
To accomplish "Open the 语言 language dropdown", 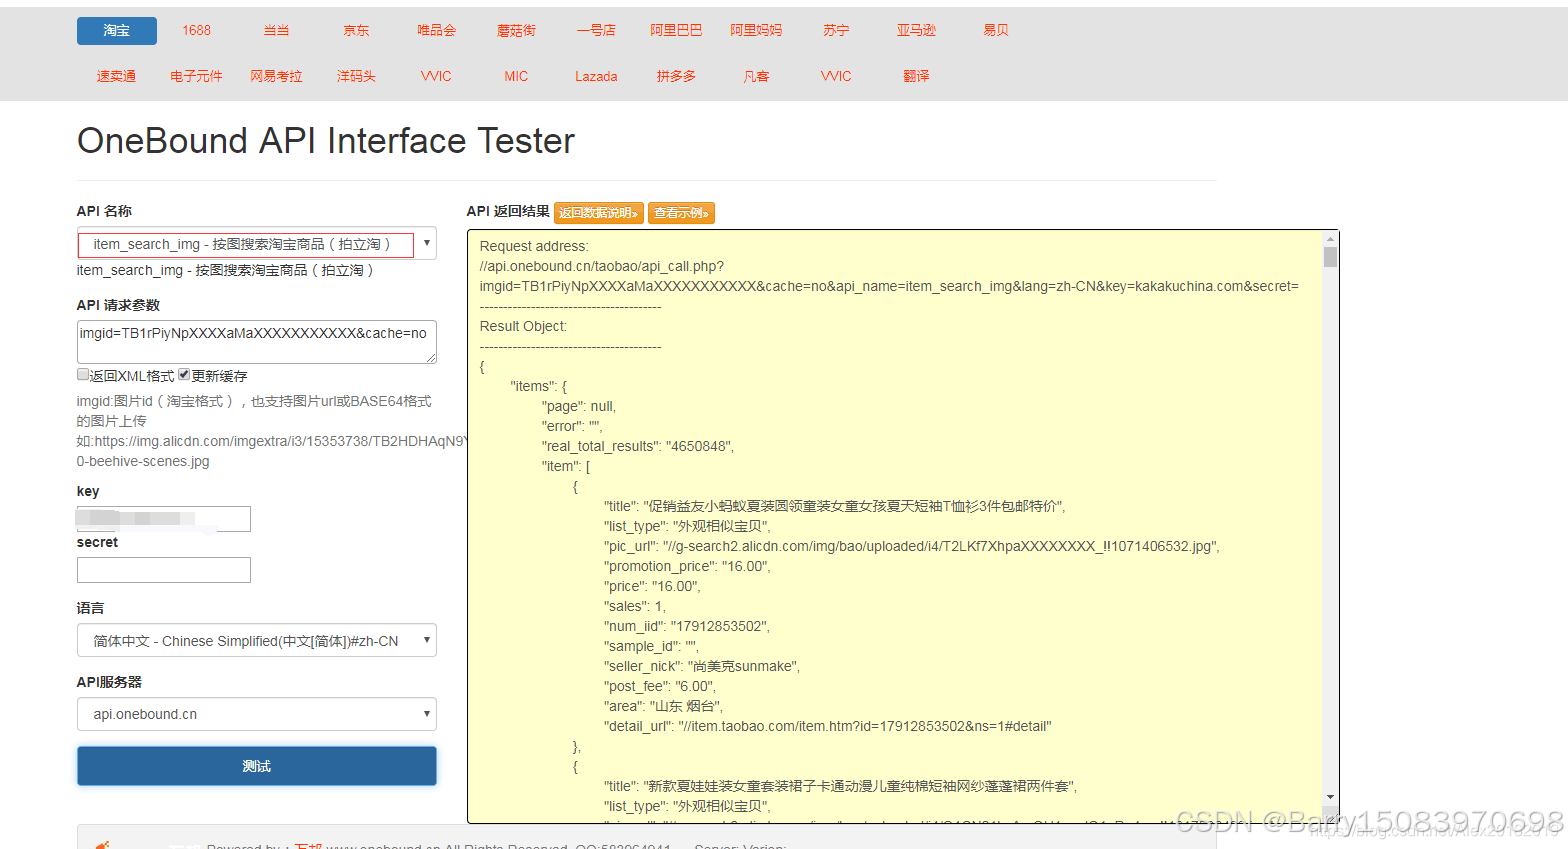I will point(257,640).
